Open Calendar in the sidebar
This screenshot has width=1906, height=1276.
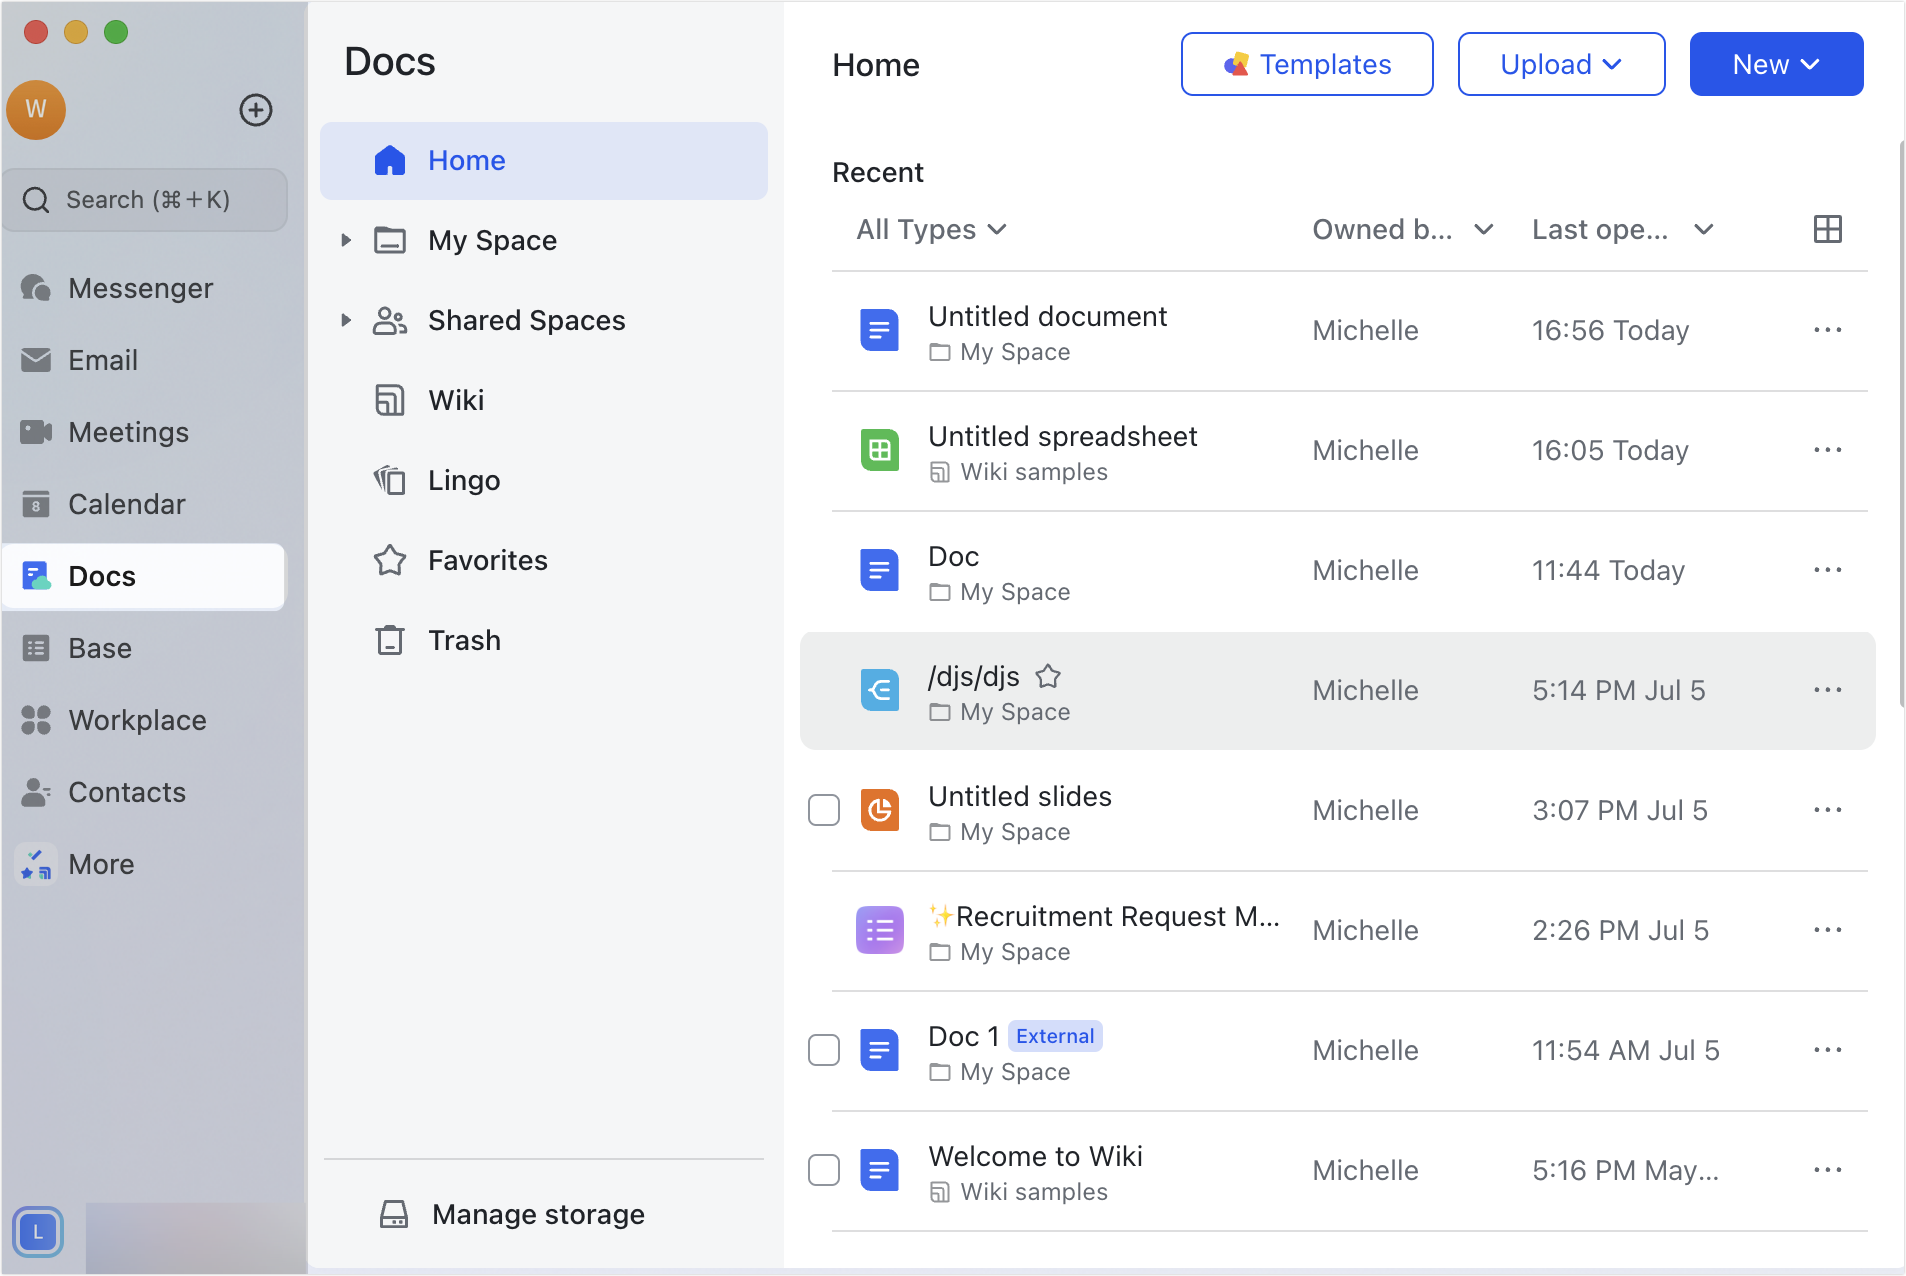[126, 504]
